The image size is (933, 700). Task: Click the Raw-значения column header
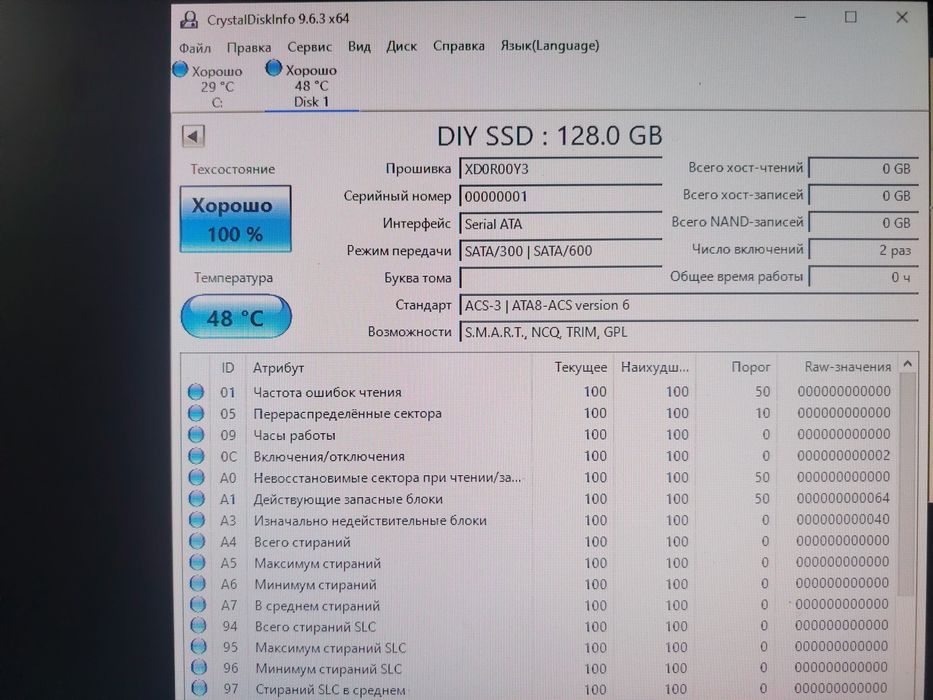pos(836,367)
